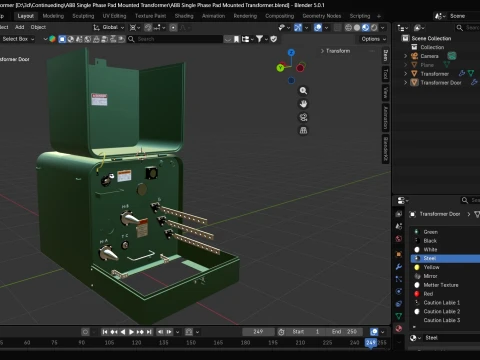Open the Modifiers wrench tab icon
The height and width of the screenshot is (360, 480).
click(399, 267)
